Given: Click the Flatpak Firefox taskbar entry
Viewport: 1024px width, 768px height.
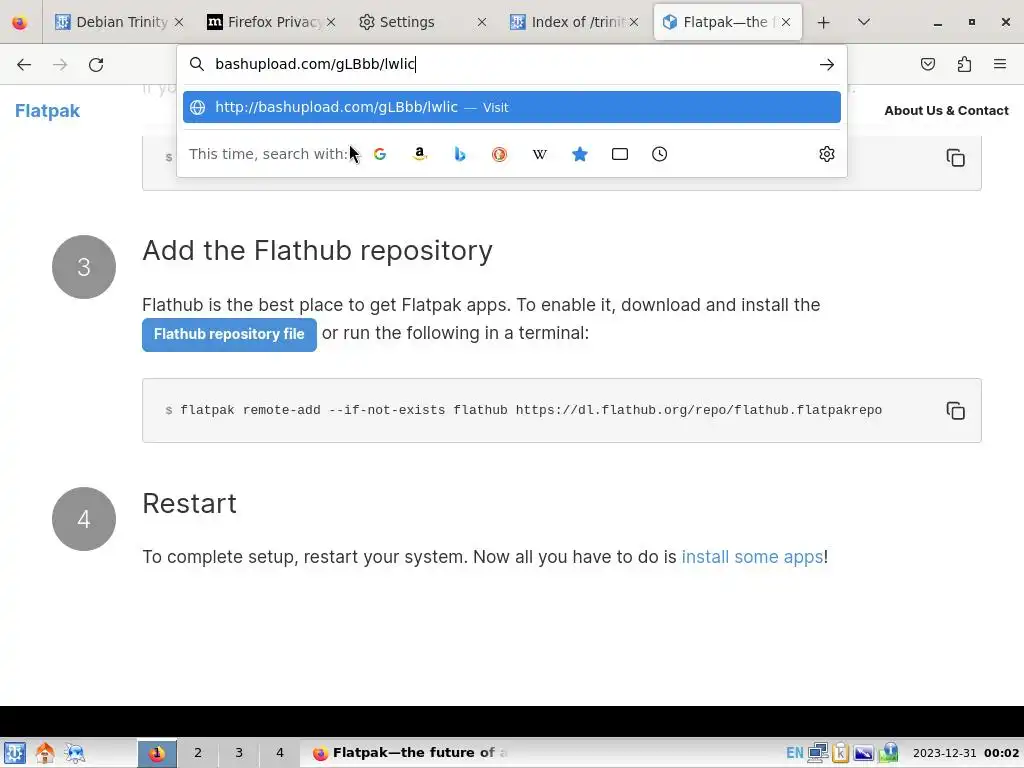Looking at the screenshot, I should tap(410, 753).
